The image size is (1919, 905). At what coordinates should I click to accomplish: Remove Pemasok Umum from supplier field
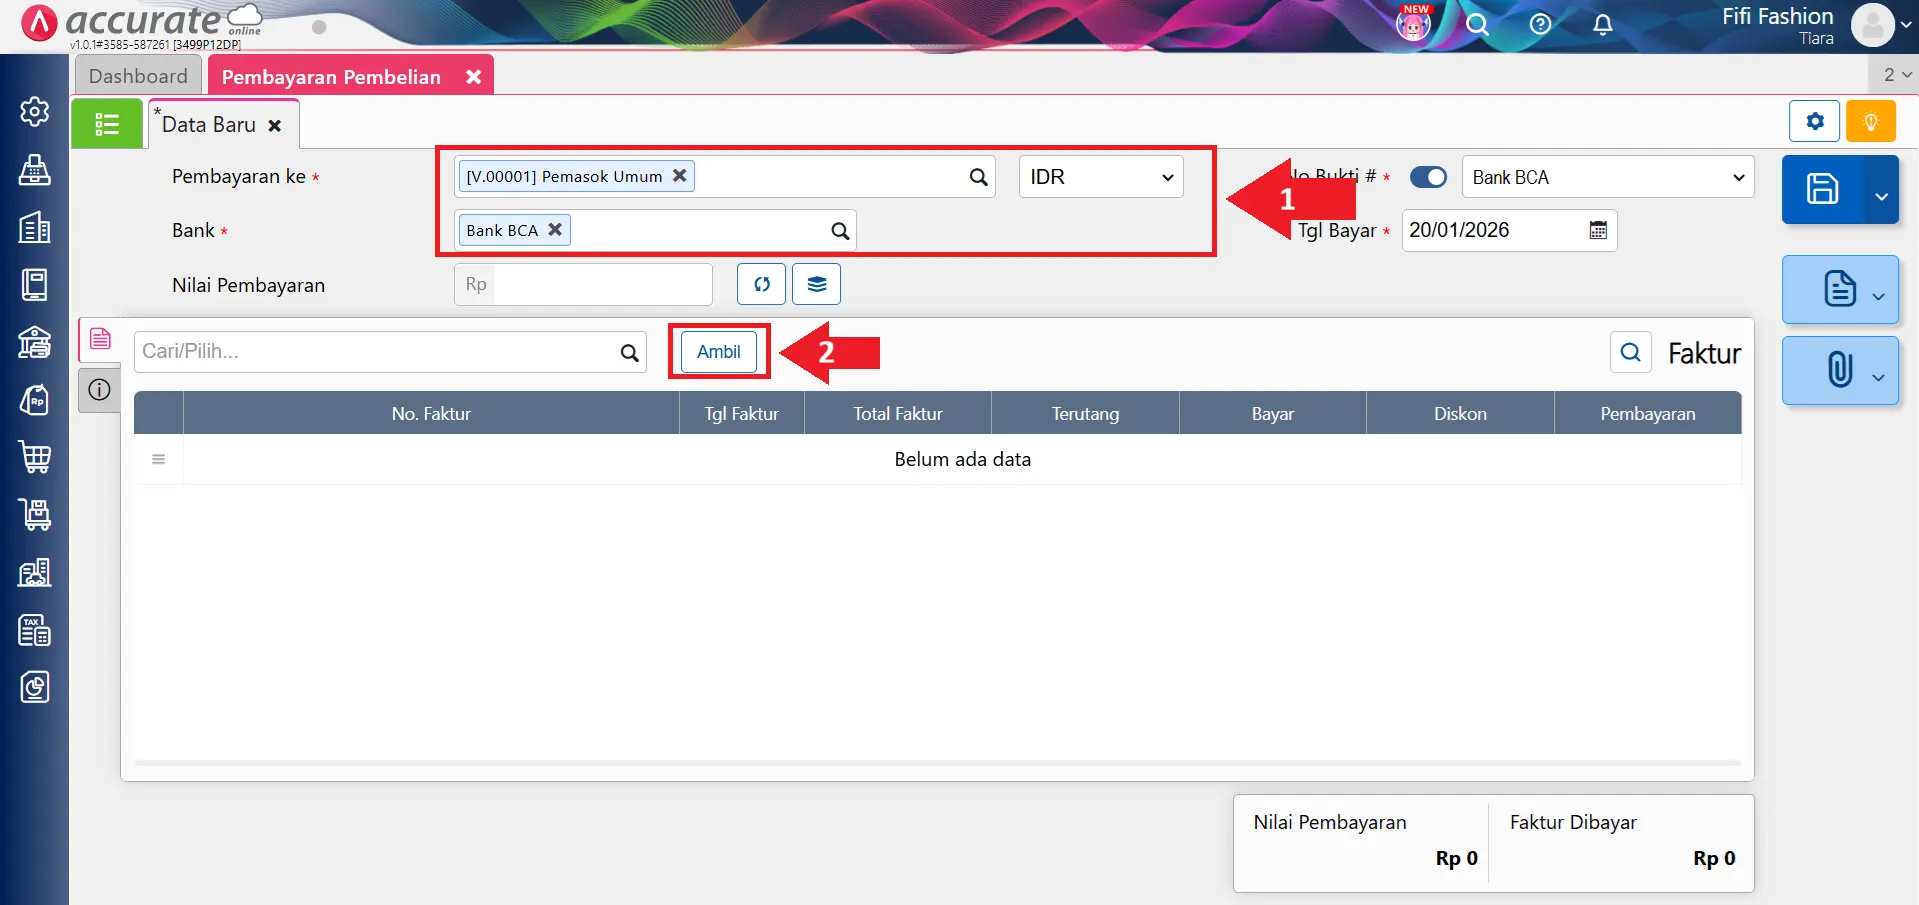[680, 176]
